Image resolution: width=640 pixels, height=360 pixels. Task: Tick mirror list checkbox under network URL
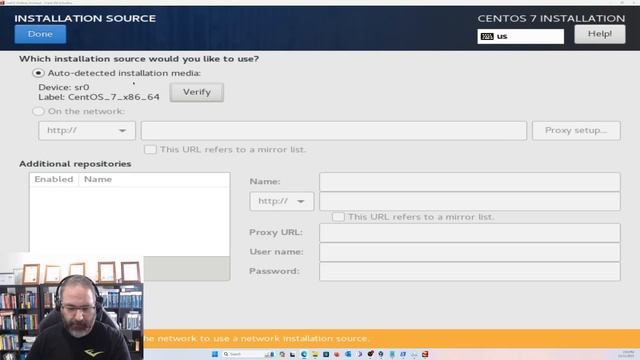(x=150, y=149)
